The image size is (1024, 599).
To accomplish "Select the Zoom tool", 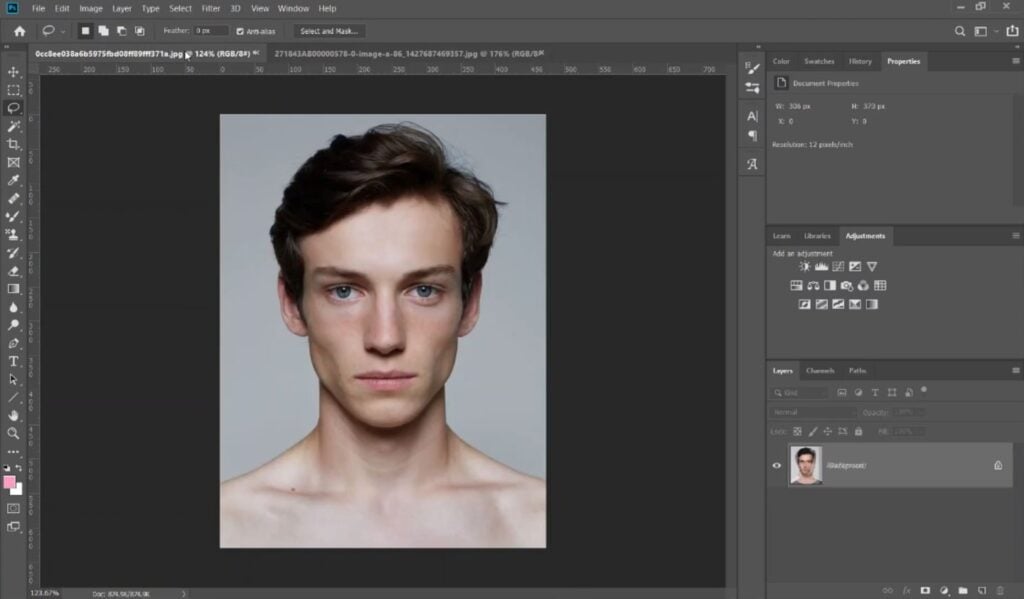I will tap(13, 433).
